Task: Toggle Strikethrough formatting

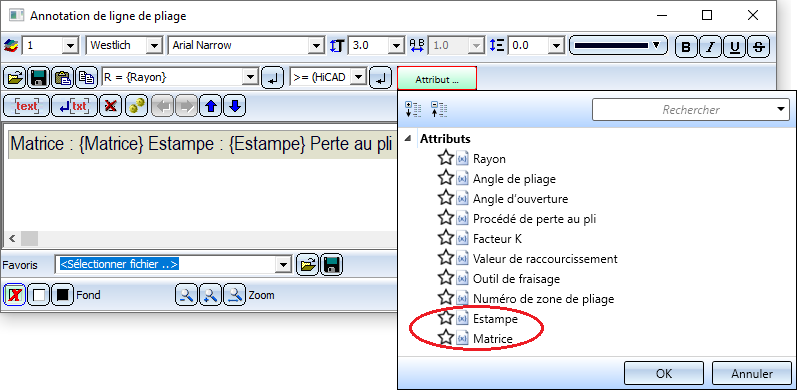Action: point(759,47)
